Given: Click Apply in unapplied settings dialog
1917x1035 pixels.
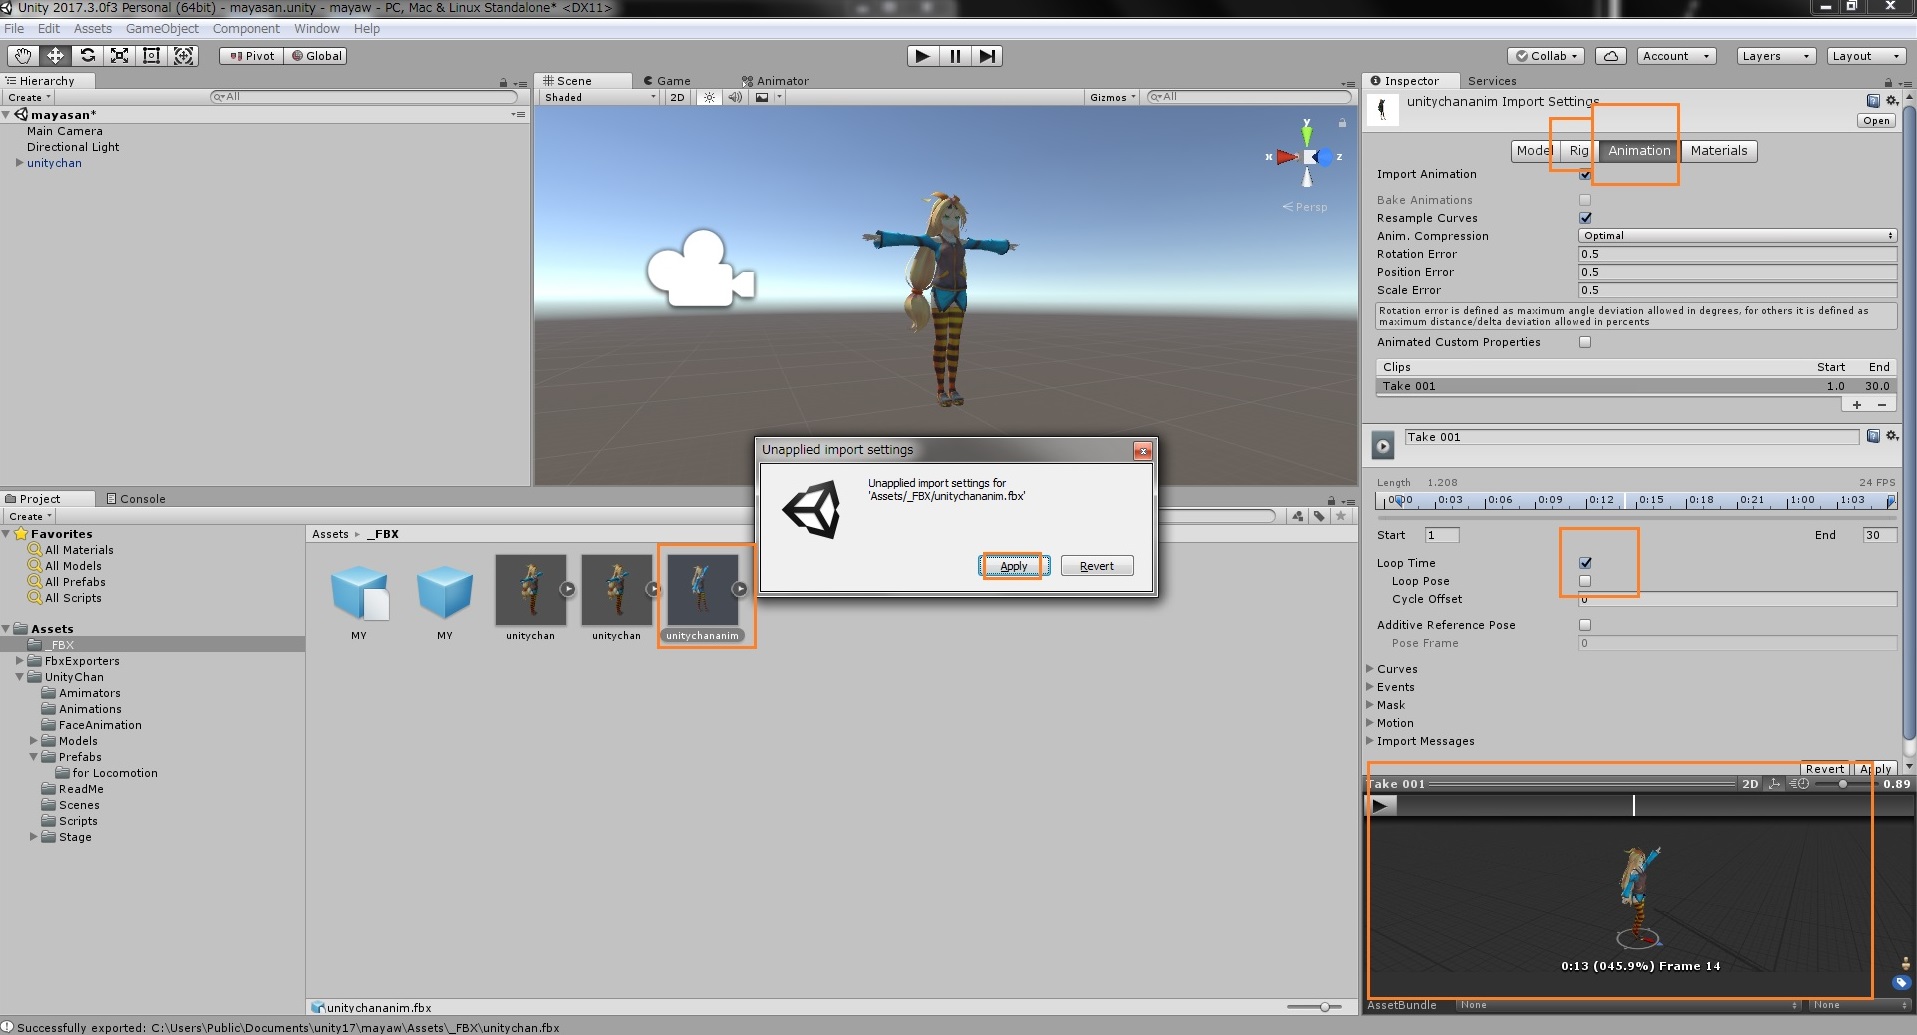Looking at the screenshot, I should pyautogui.click(x=1013, y=566).
